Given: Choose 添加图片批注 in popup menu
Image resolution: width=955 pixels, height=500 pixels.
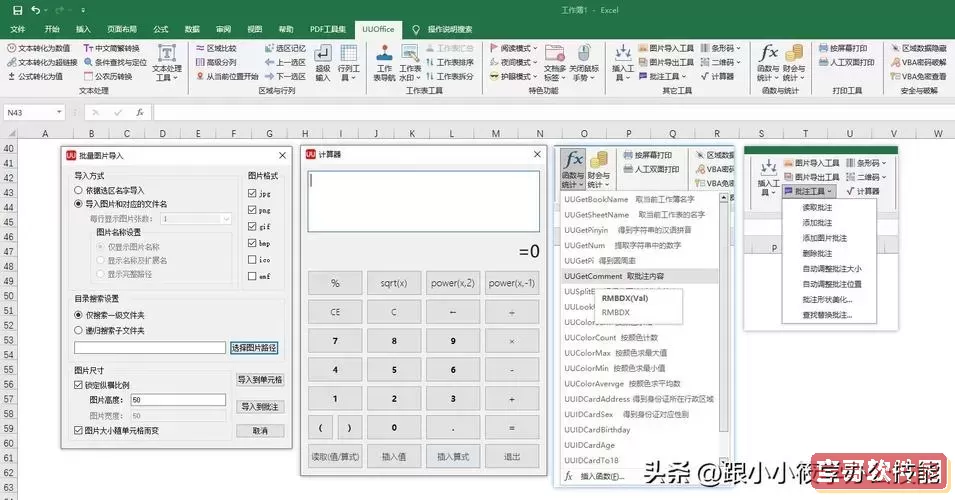Looking at the screenshot, I should [x=825, y=238].
